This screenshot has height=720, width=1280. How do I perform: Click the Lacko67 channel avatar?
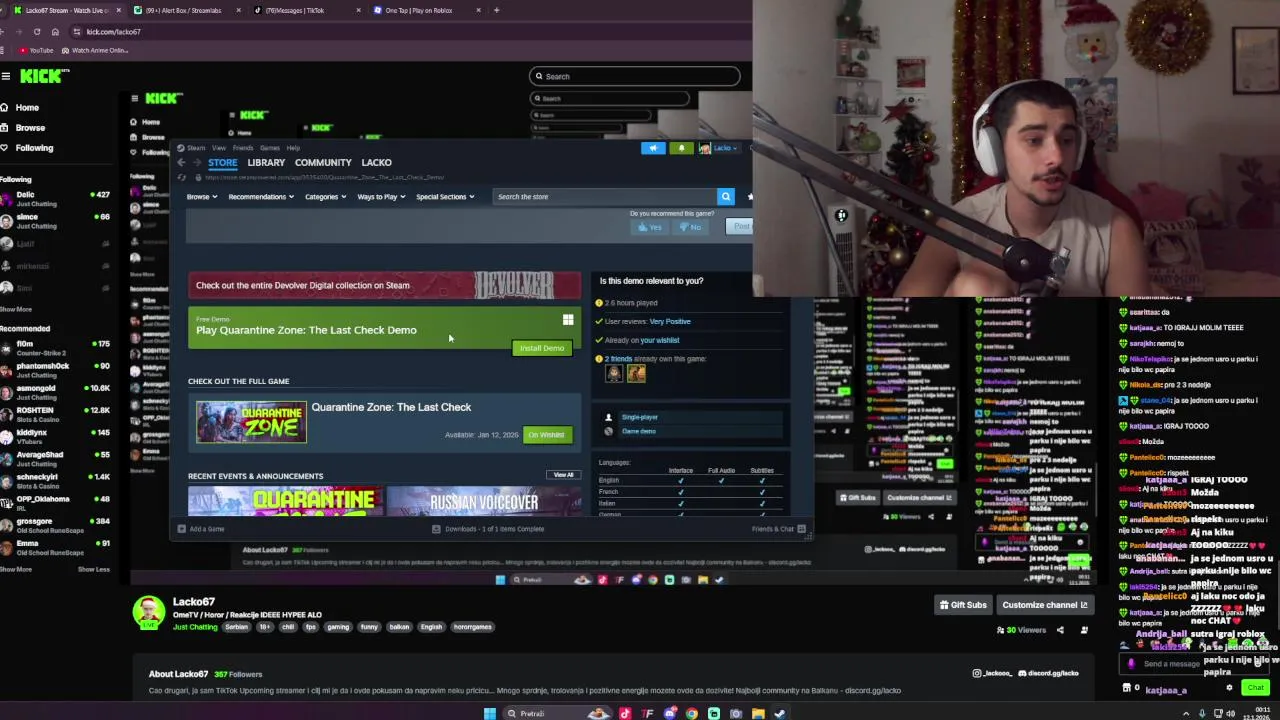point(149,612)
